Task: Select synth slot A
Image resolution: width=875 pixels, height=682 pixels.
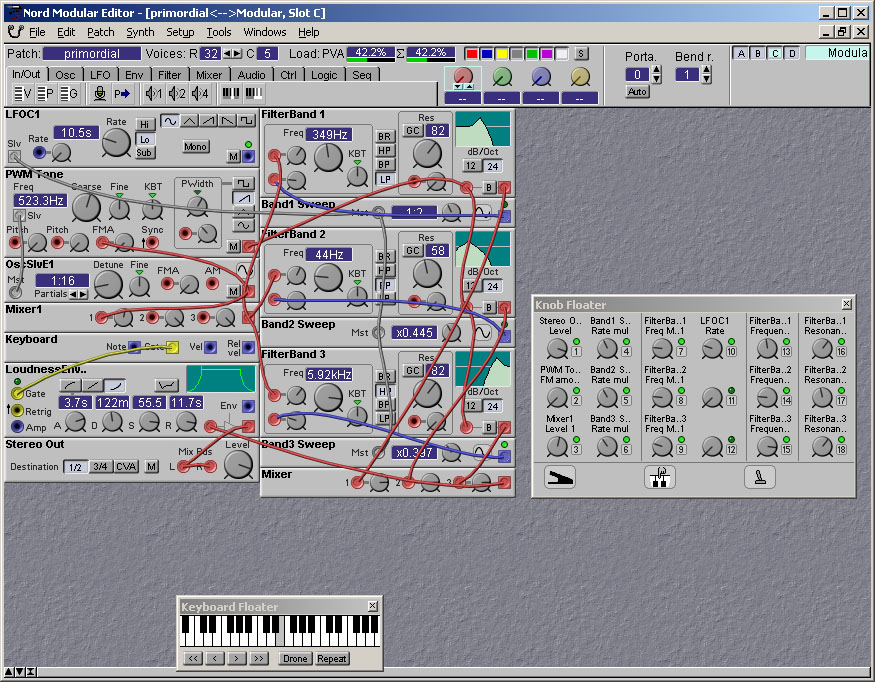Action: click(743, 53)
